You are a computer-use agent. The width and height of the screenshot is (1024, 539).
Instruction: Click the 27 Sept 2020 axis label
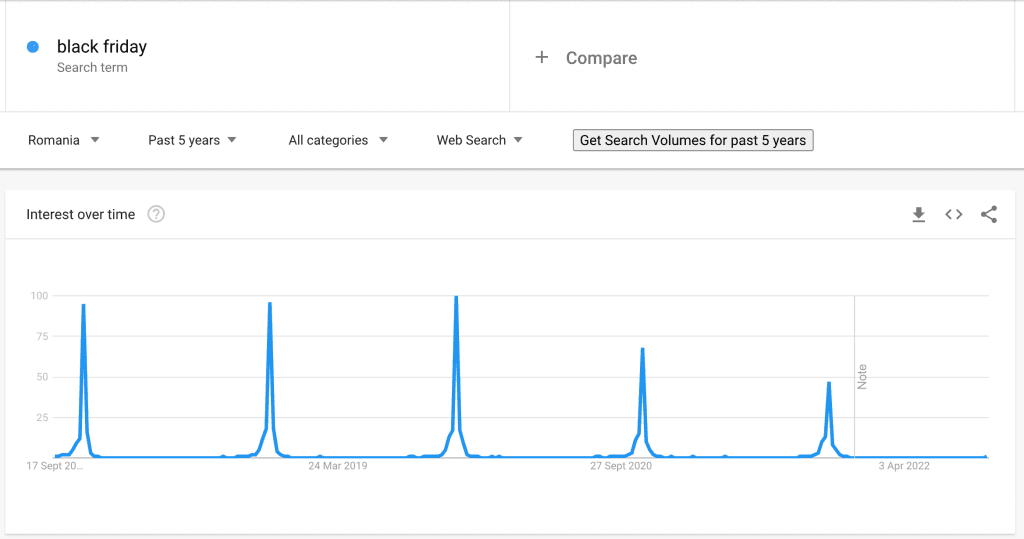(621, 466)
